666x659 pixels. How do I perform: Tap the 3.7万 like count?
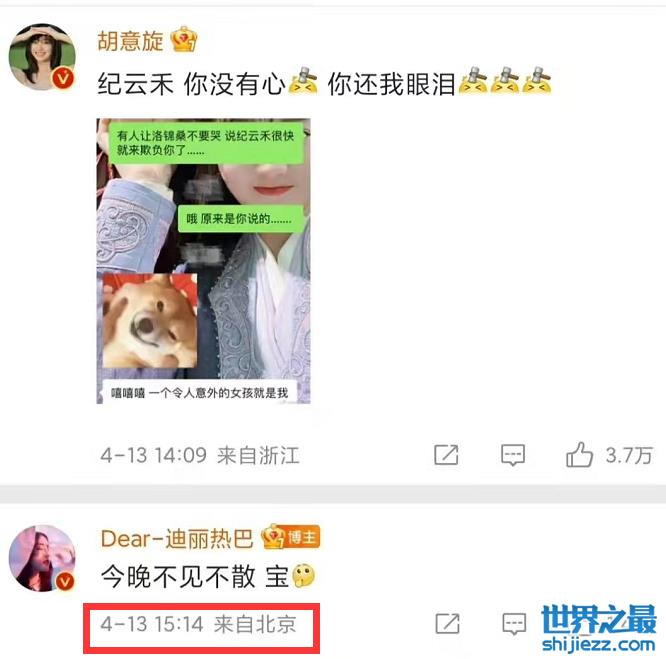629,456
